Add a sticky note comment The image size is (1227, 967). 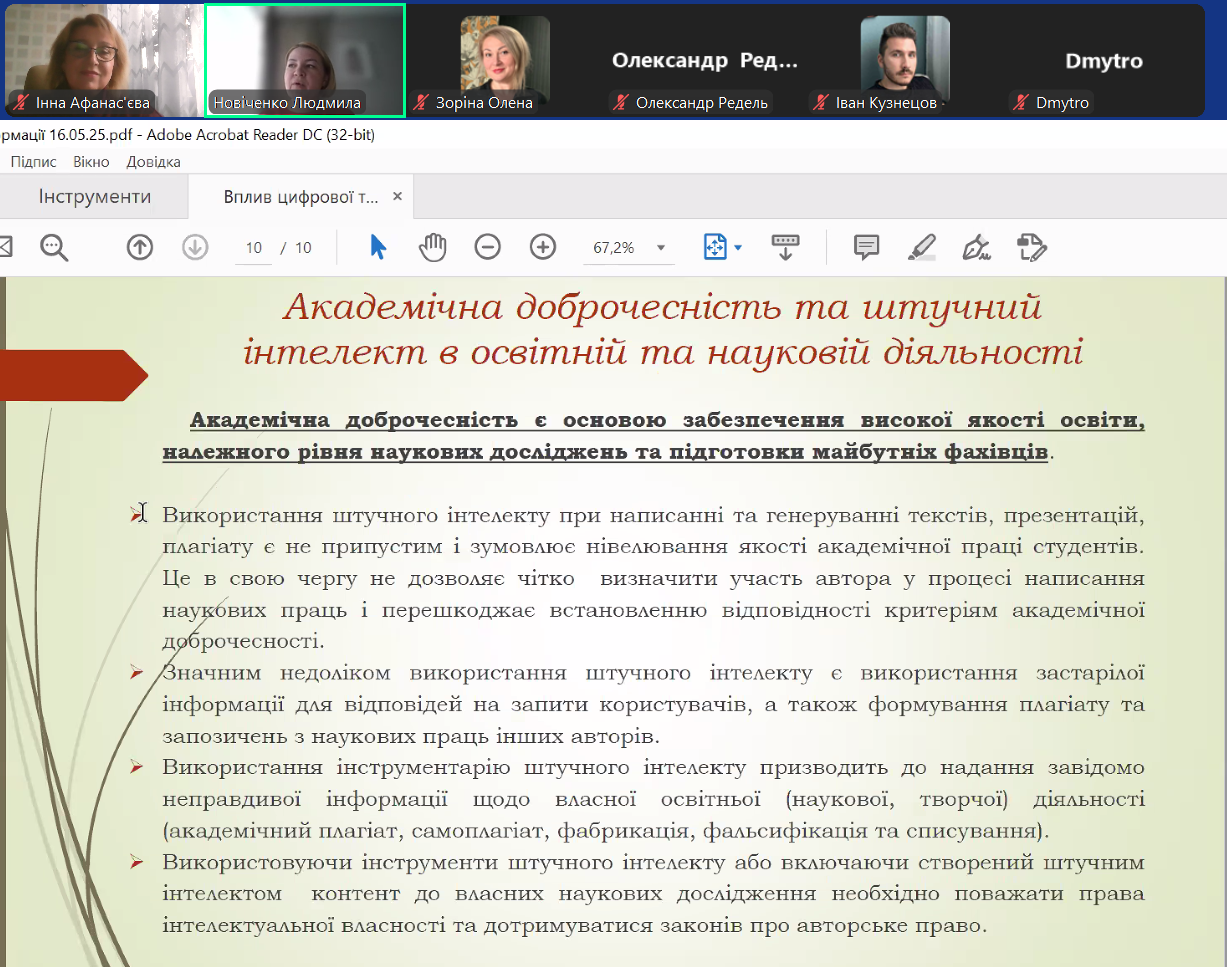pos(866,247)
